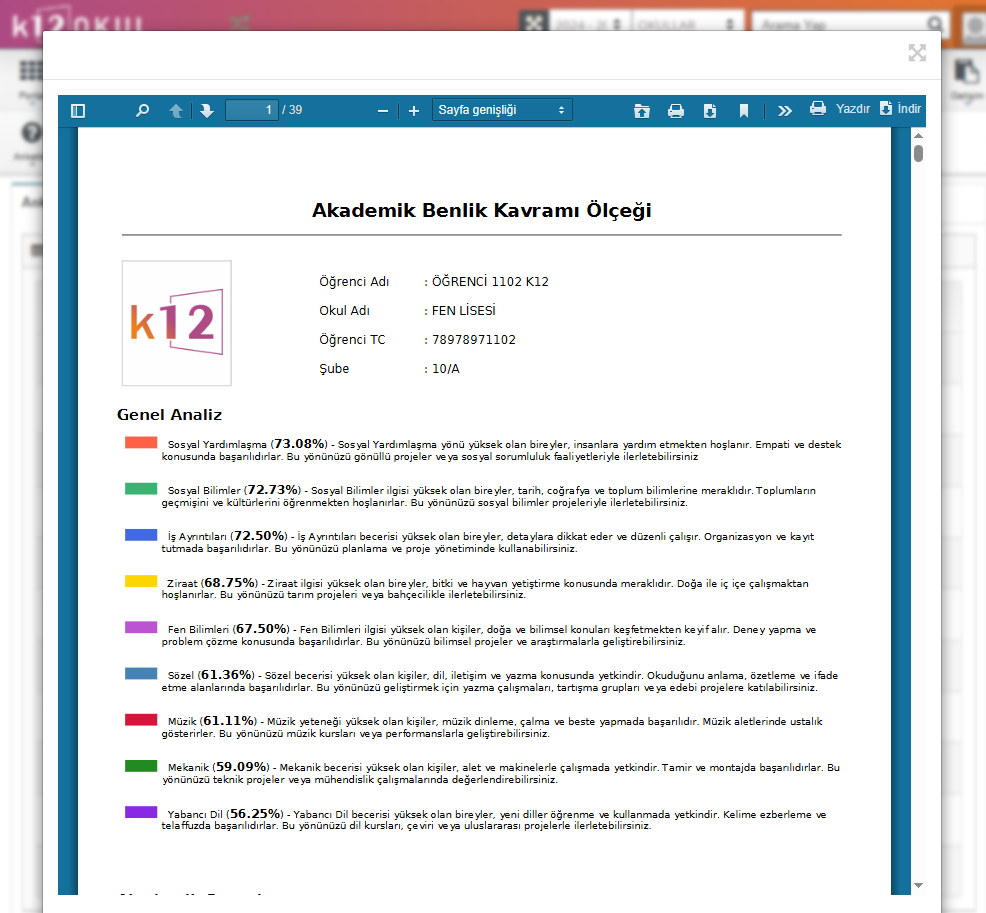Click the 56.25% Yabancı Dil score
Screen dimensions: 986x913
[256, 813]
